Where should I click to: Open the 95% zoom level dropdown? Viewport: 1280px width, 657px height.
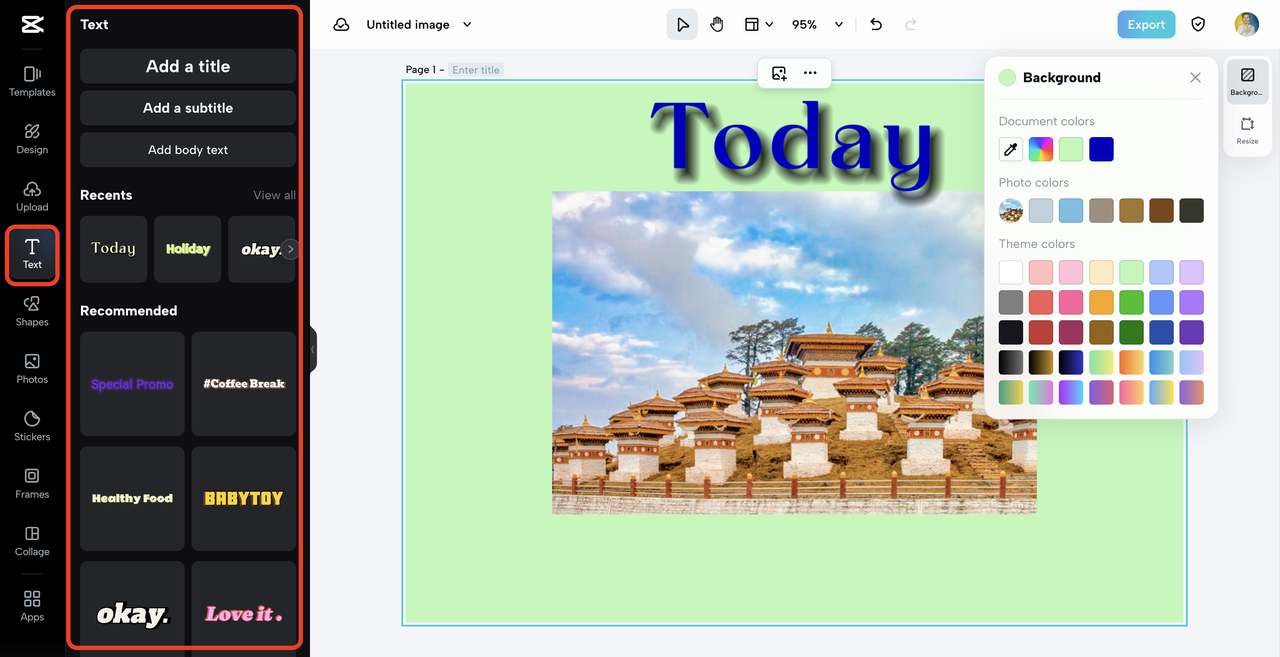818,25
